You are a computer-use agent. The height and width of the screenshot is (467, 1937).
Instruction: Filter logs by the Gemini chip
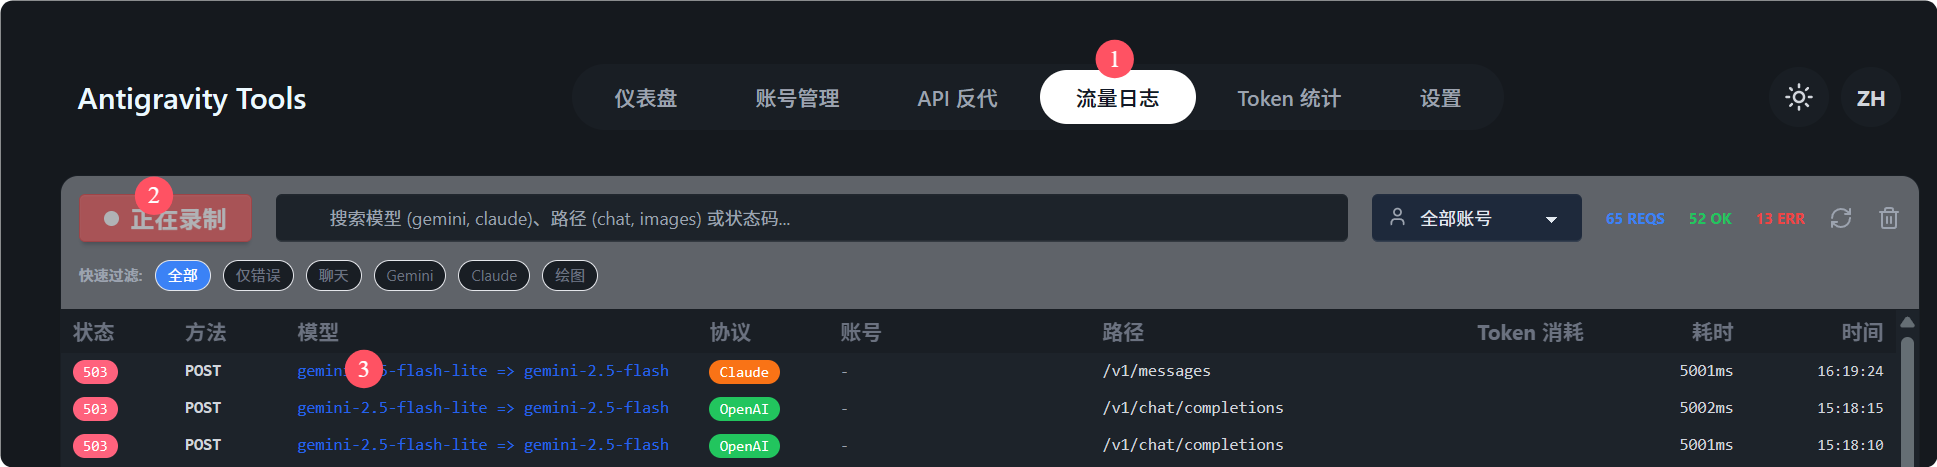(410, 275)
